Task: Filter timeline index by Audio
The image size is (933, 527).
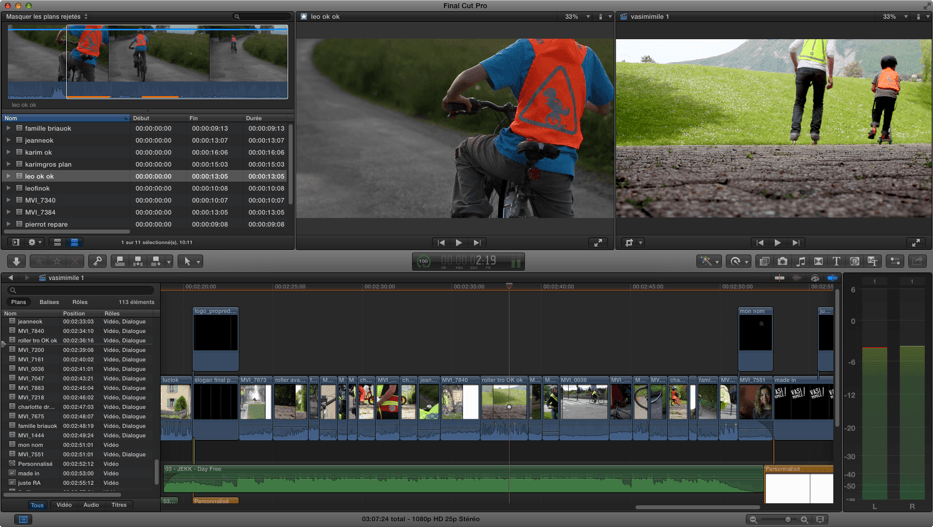Action: click(91, 505)
